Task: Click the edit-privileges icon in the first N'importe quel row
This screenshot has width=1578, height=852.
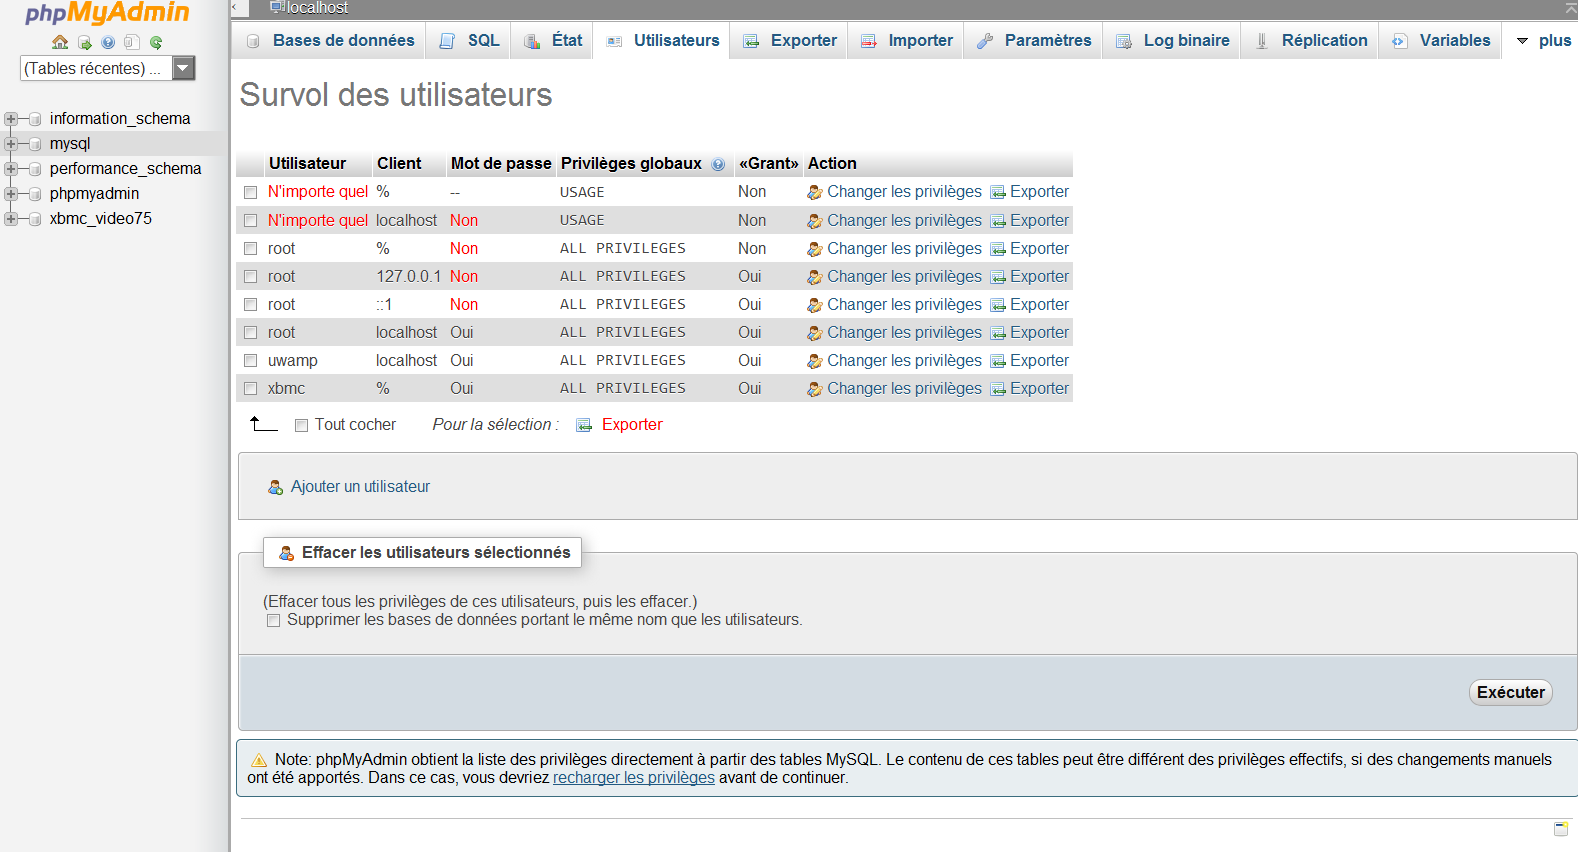Action: [815, 192]
